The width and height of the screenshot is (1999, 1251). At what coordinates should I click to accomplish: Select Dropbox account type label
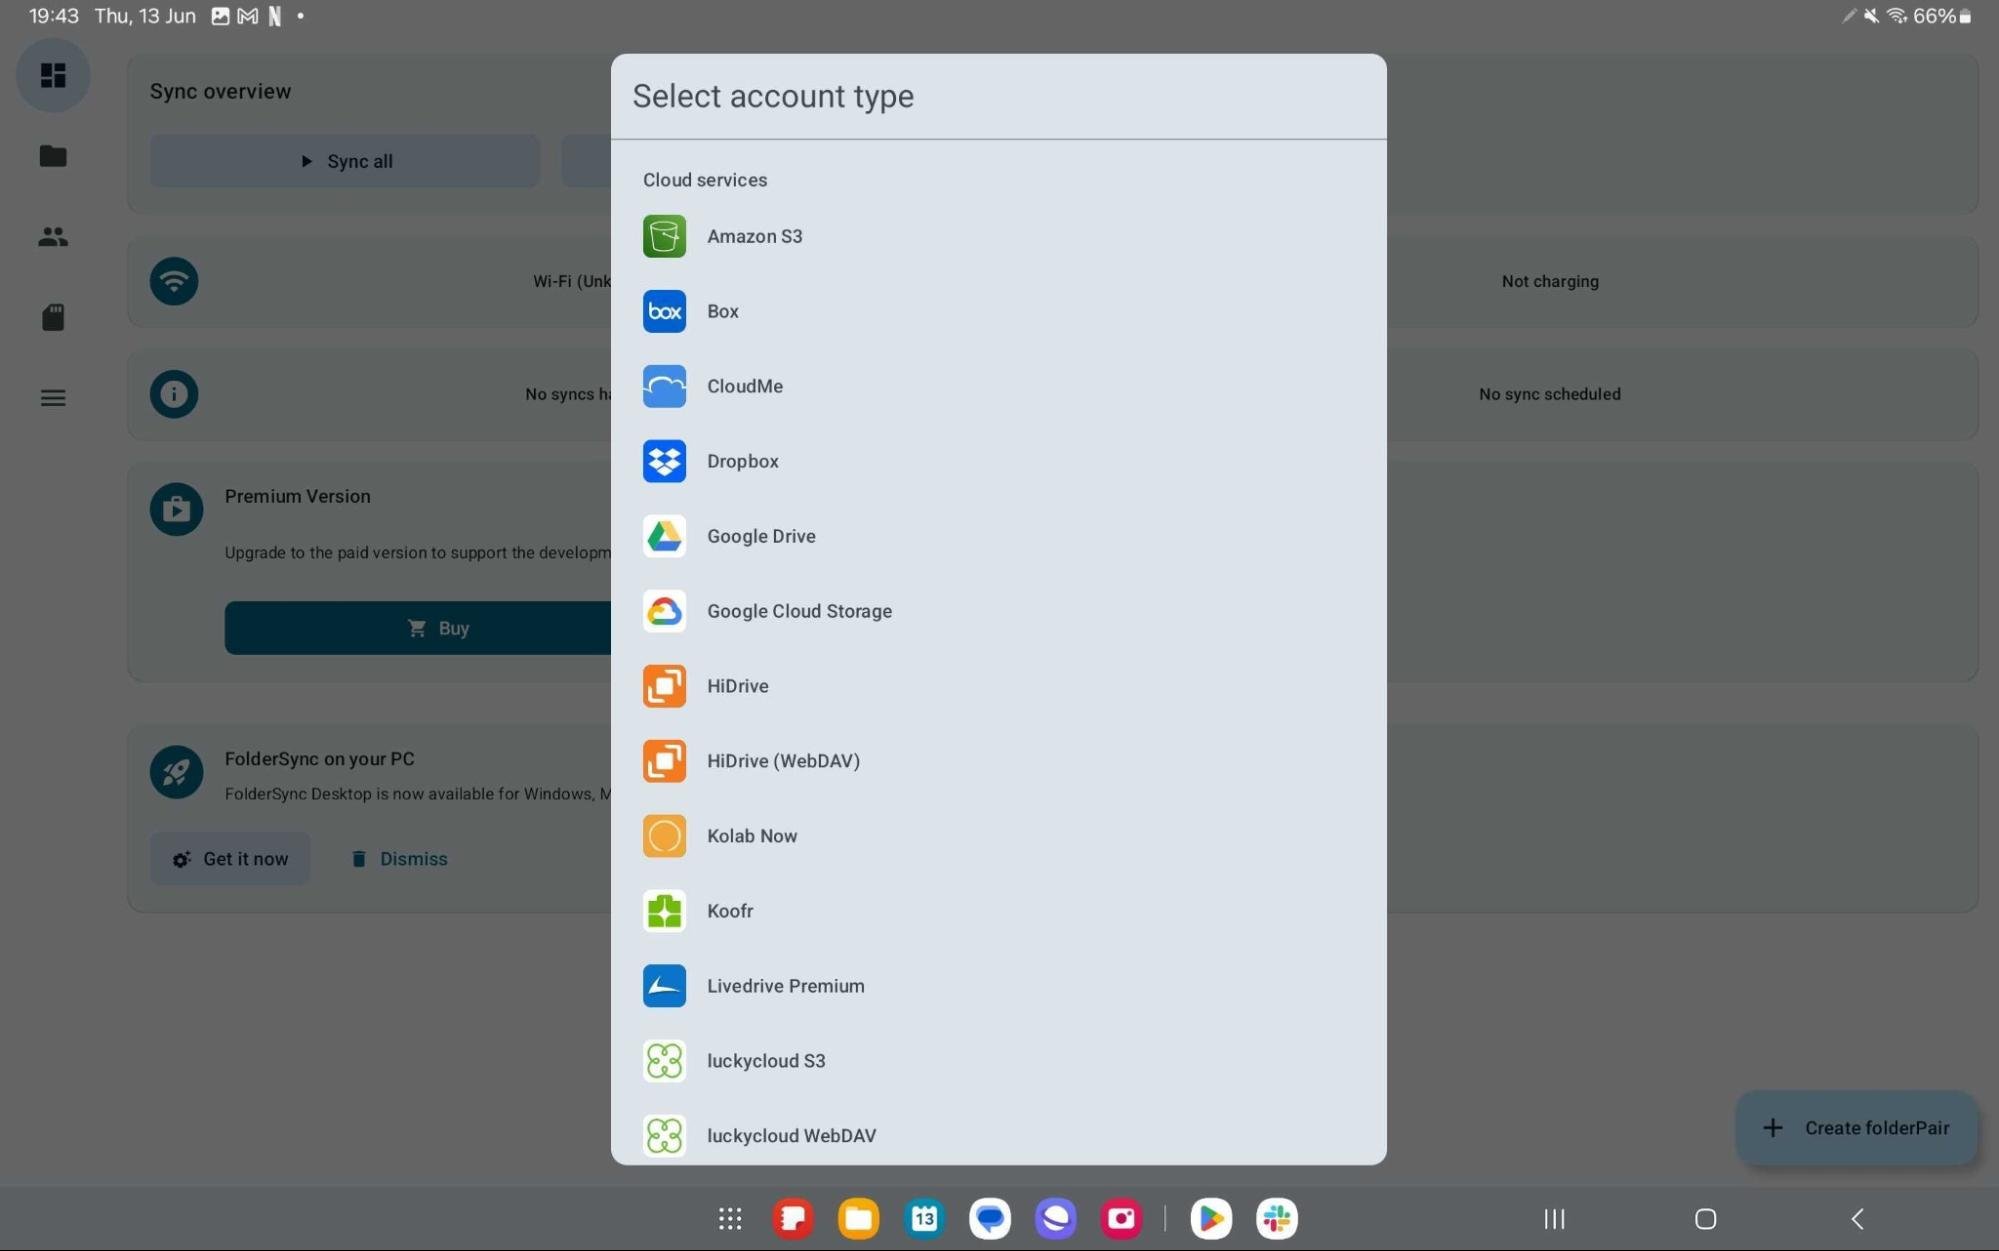(742, 461)
